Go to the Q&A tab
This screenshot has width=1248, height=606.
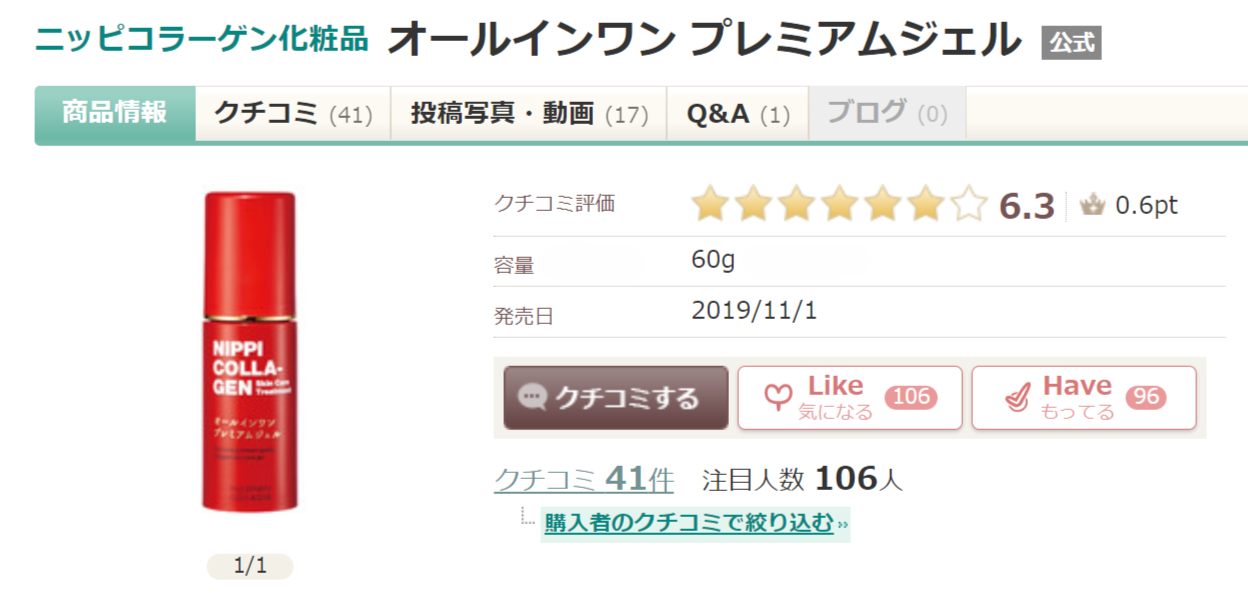click(738, 114)
